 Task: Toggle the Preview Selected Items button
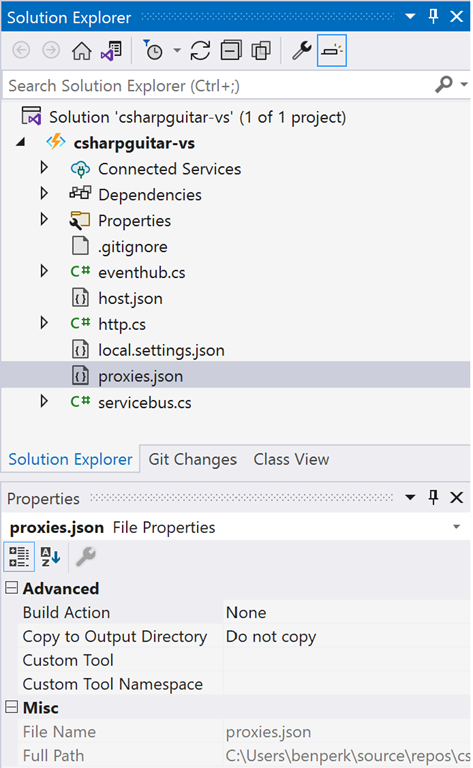click(332, 50)
